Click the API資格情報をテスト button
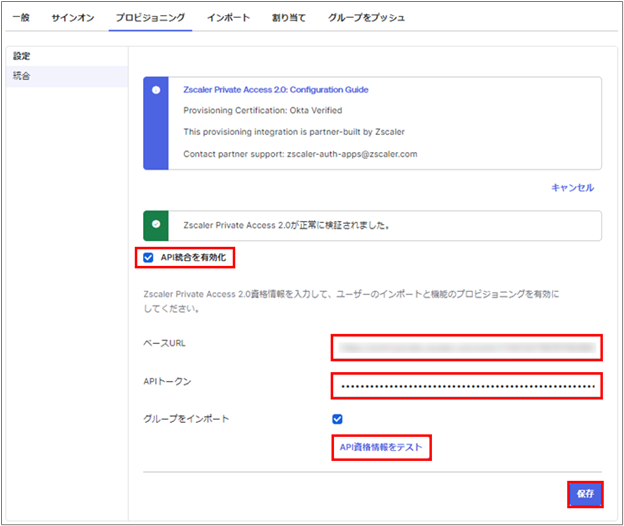The width and height of the screenshot is (624, 526). (x=381, y=447)
